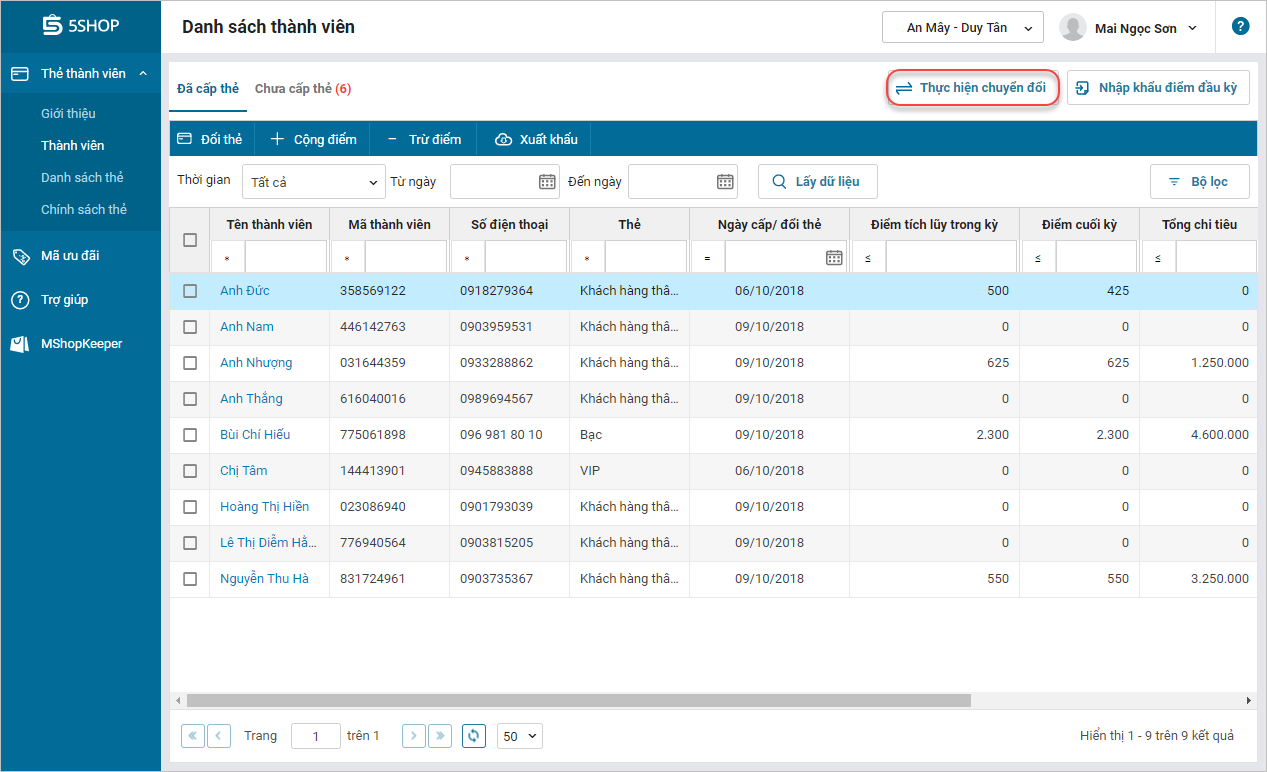Click the refresh icon in pagination bar

click(x=474, y=736)
